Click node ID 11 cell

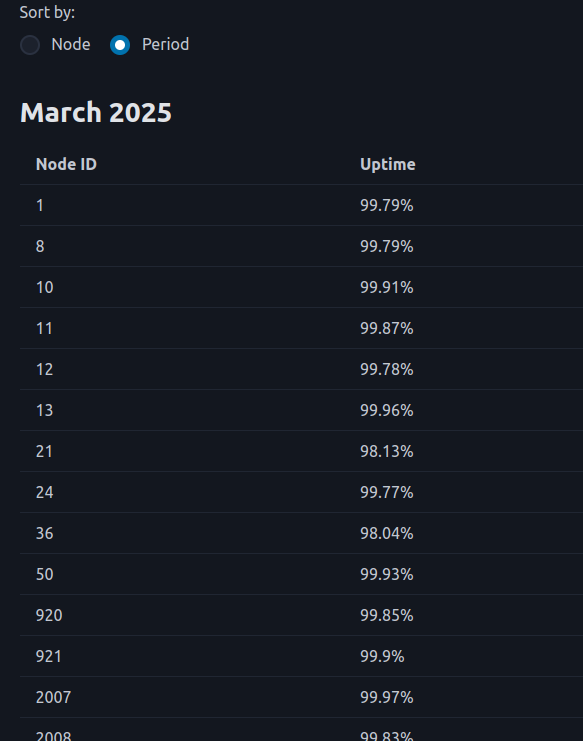44,328
